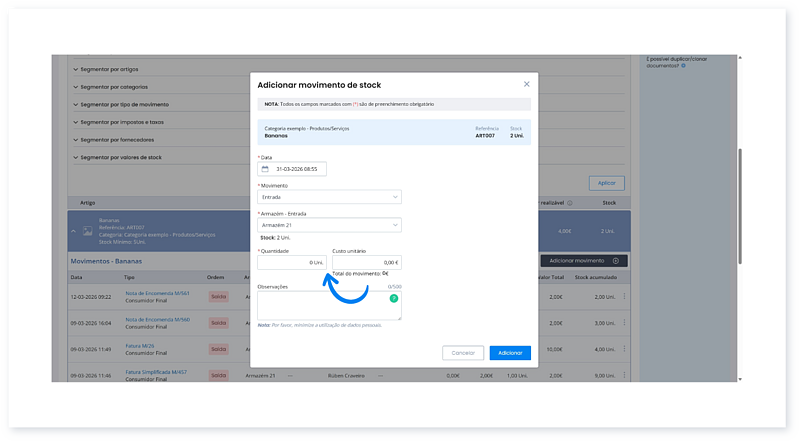Image resolution: width=800 pixels, height=442 pixels.
Task: Click the Stock acumulado column header
Action: 595,278
